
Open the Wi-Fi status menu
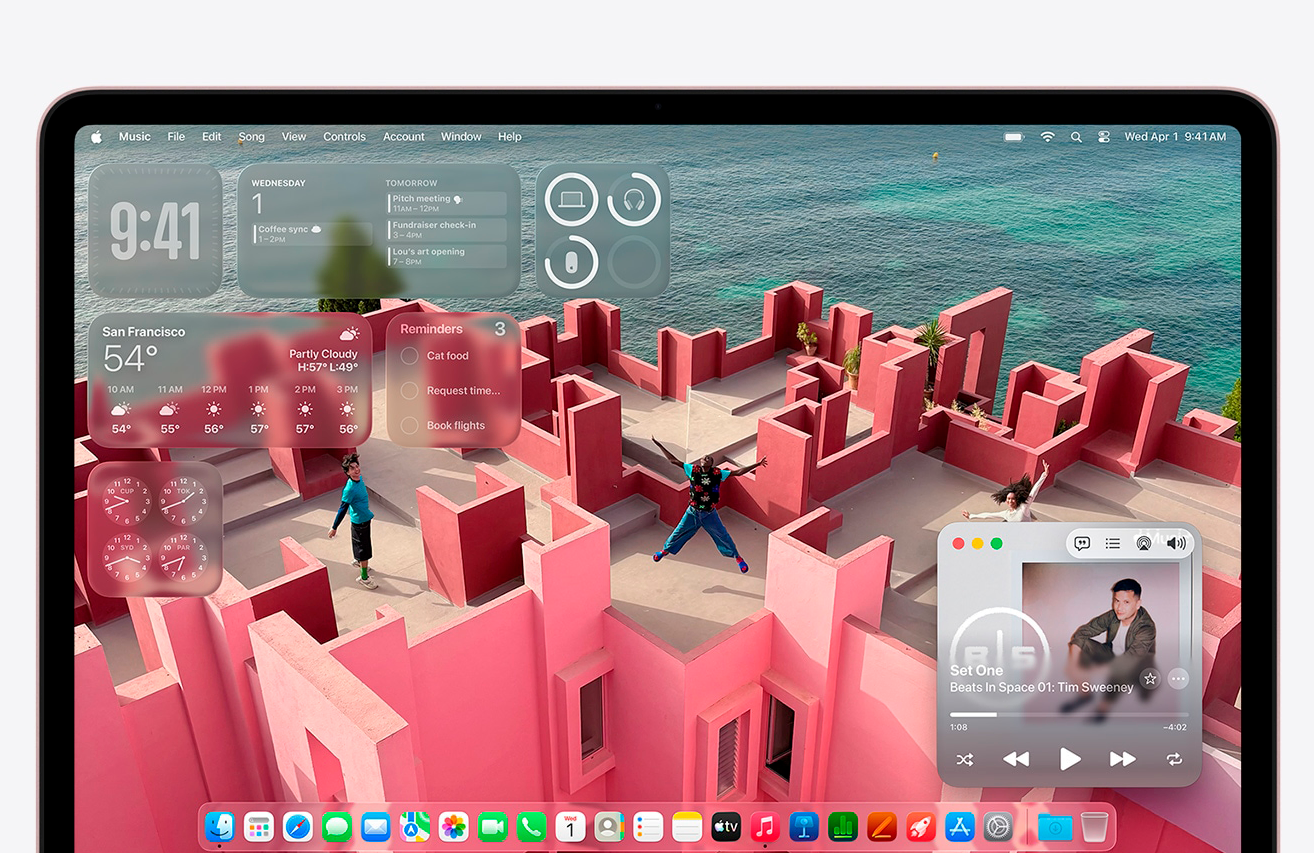1047,137
